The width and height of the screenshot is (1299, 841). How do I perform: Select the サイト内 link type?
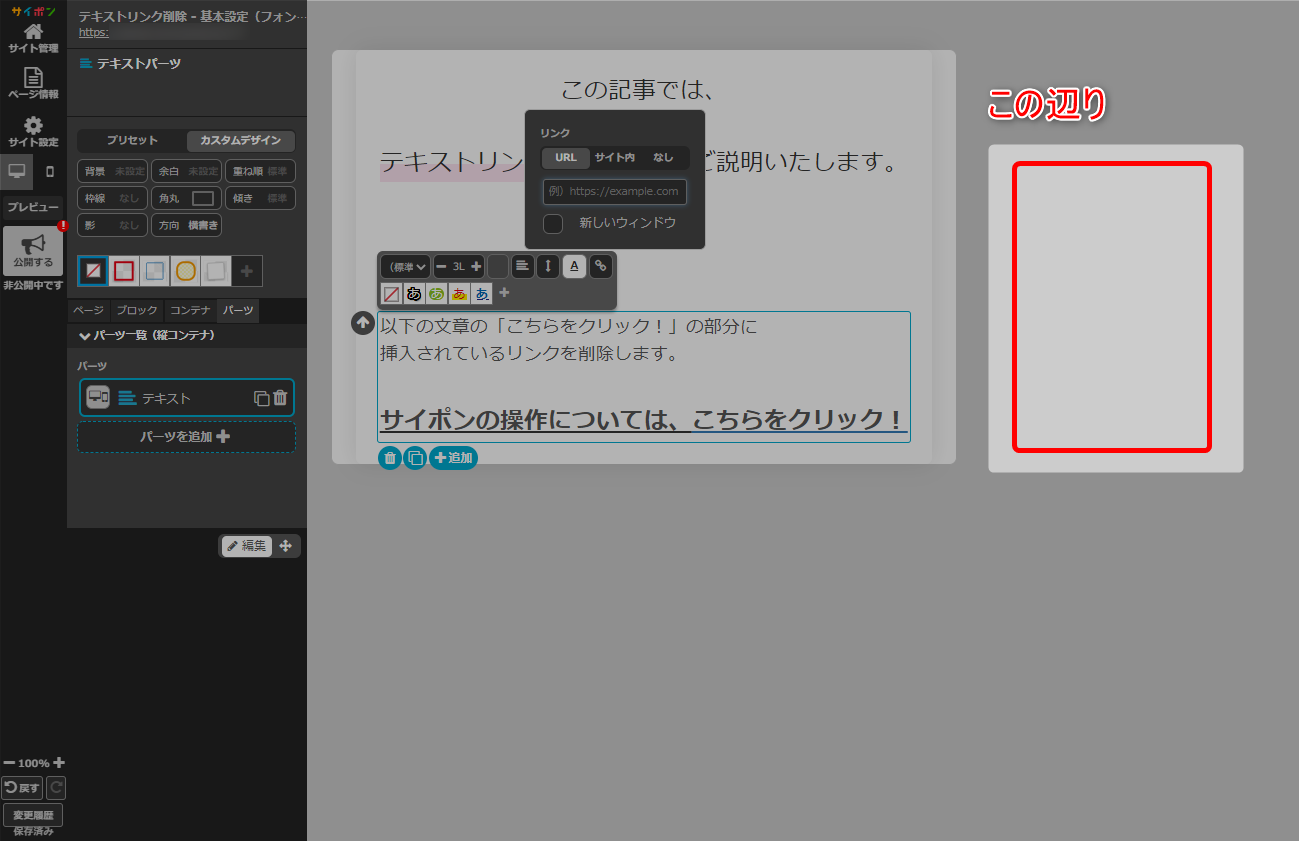point(615,158)
